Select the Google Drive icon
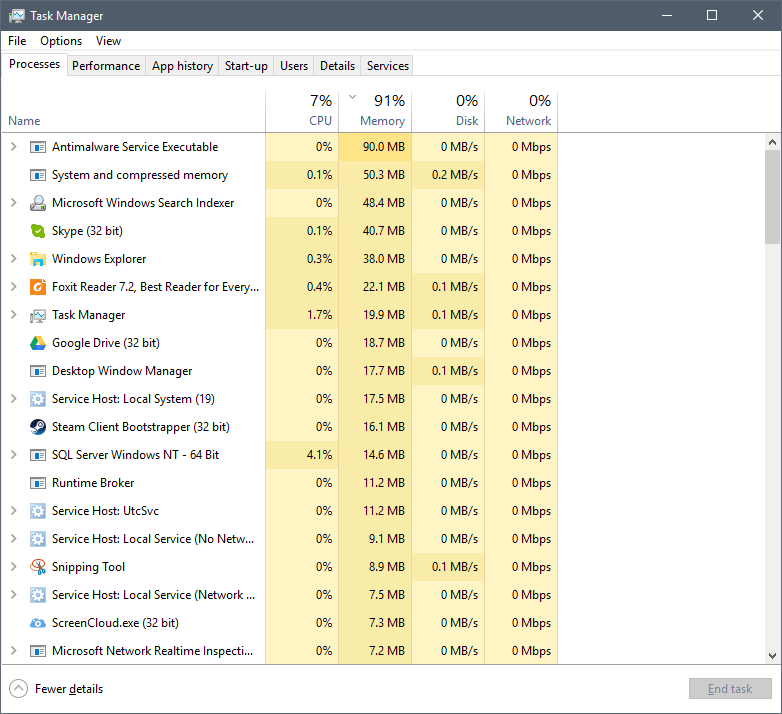Viewport: 782px width, 714px height. click(38, 343)
